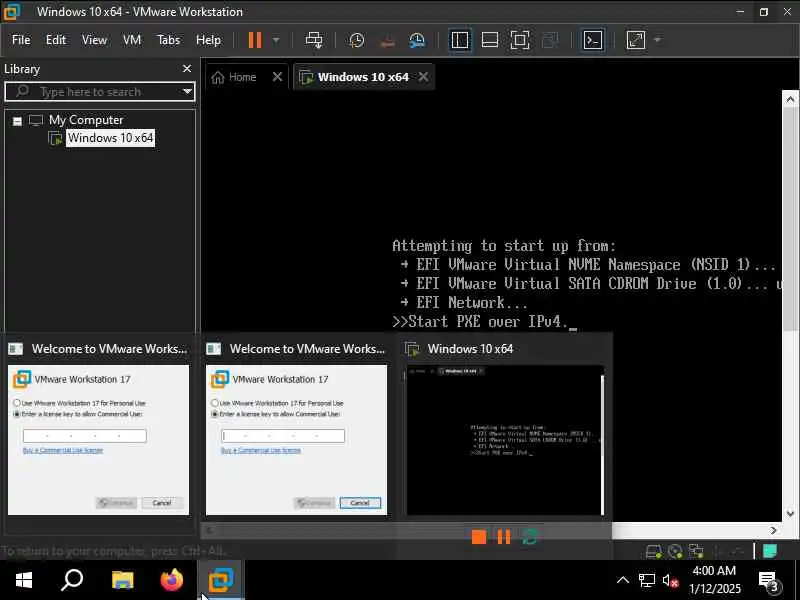Click the VMware Workstation taskbar icon
800x600 pixels.
(x=221, y=580)
